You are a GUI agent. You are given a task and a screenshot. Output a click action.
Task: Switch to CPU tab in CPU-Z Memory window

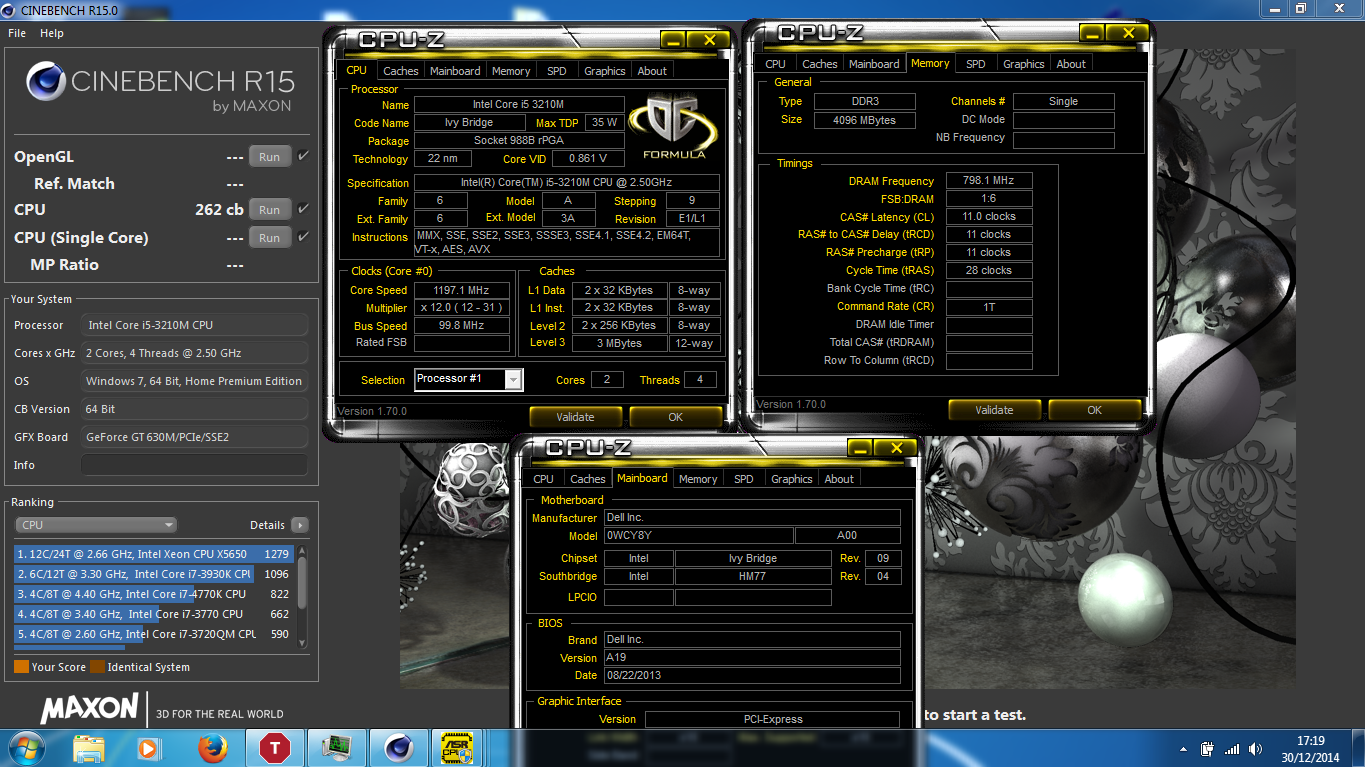pyautogui.click(x=776, y=64)
